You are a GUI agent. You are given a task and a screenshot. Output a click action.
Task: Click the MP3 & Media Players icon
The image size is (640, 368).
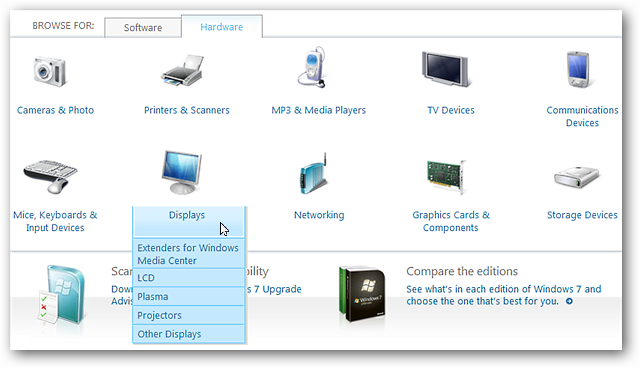pos(312,67)
